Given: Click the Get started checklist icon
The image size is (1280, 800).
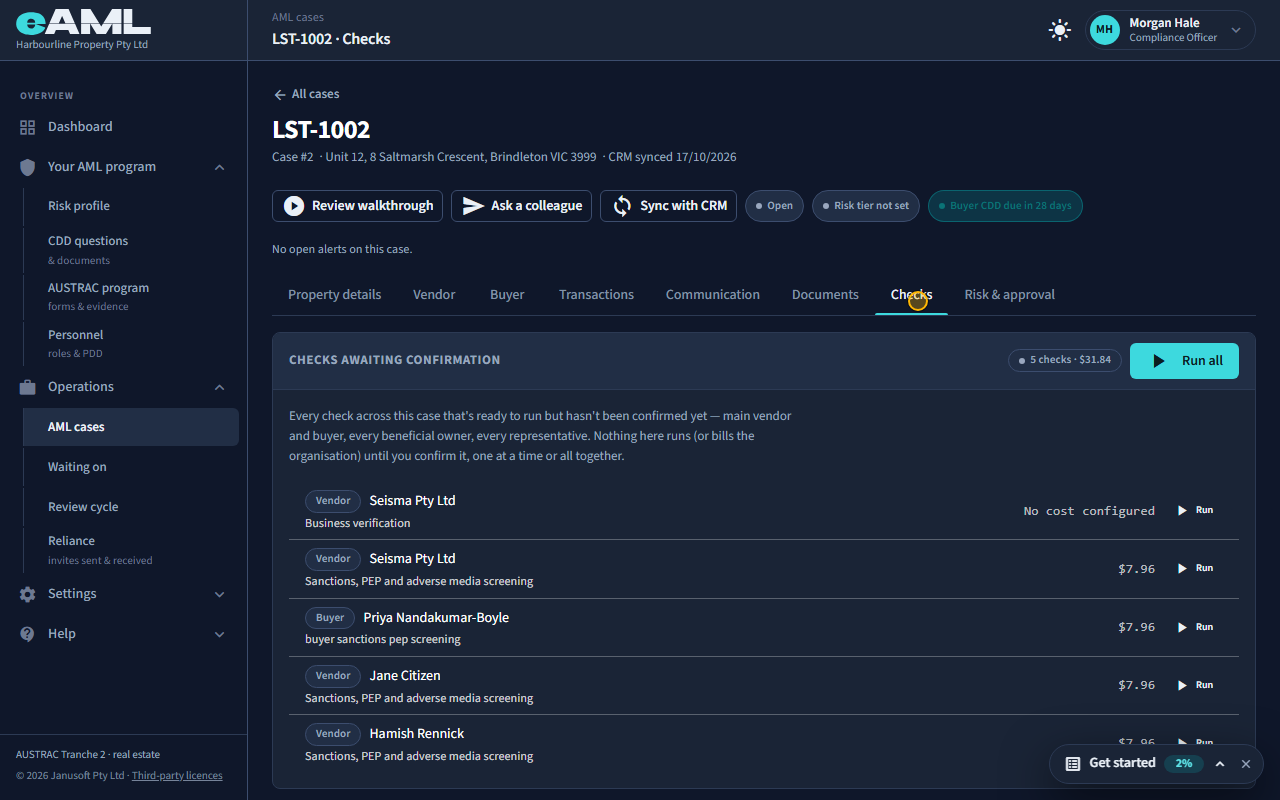Looking at the screenshot, I should tap(1073, 764).
